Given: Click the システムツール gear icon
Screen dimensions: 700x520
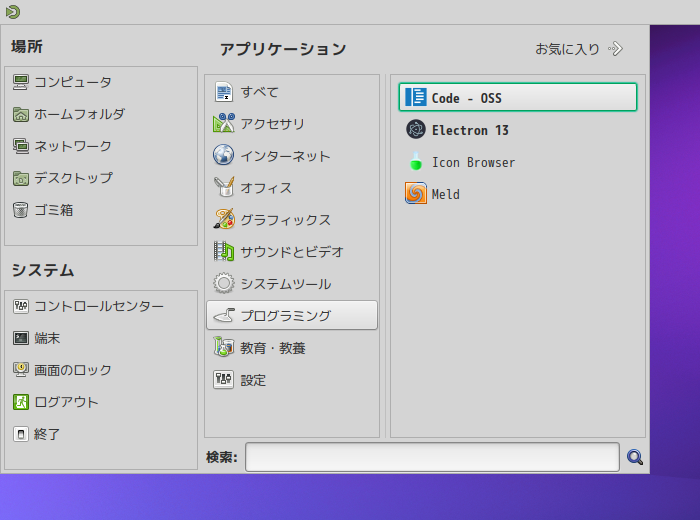Looking at the screenshot, I should point(224,283).
